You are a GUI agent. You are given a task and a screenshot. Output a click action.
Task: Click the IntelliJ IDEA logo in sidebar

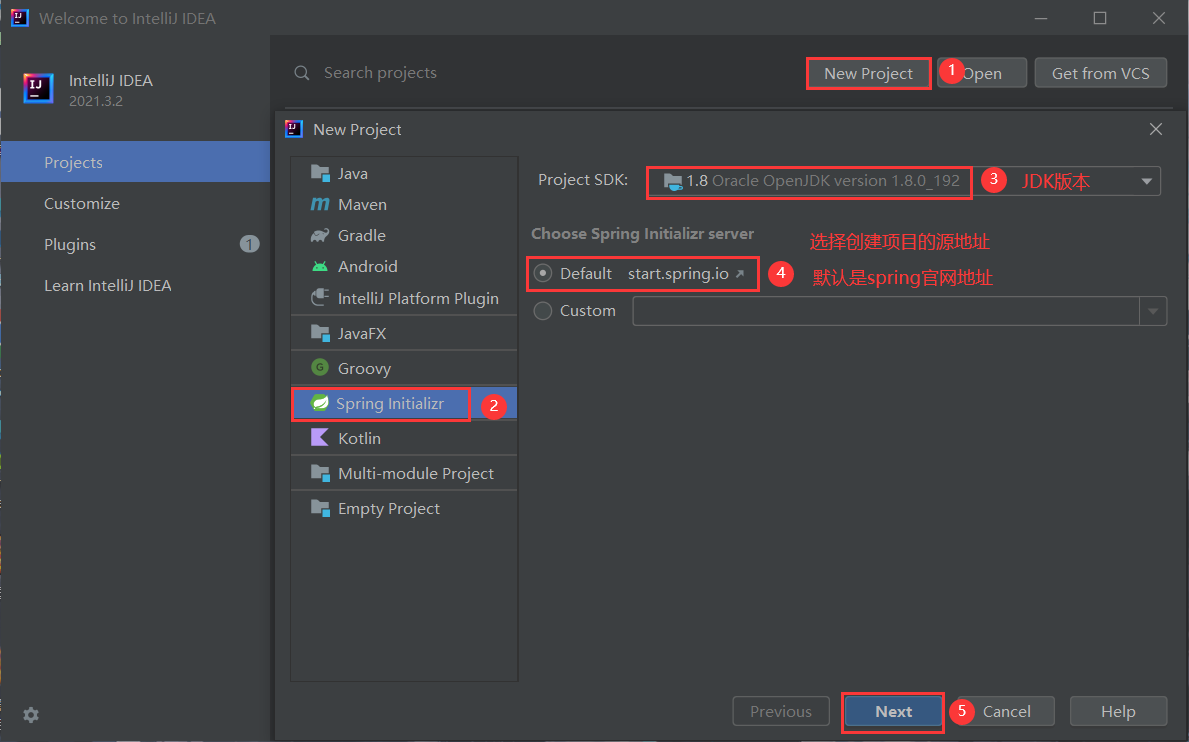38,89
